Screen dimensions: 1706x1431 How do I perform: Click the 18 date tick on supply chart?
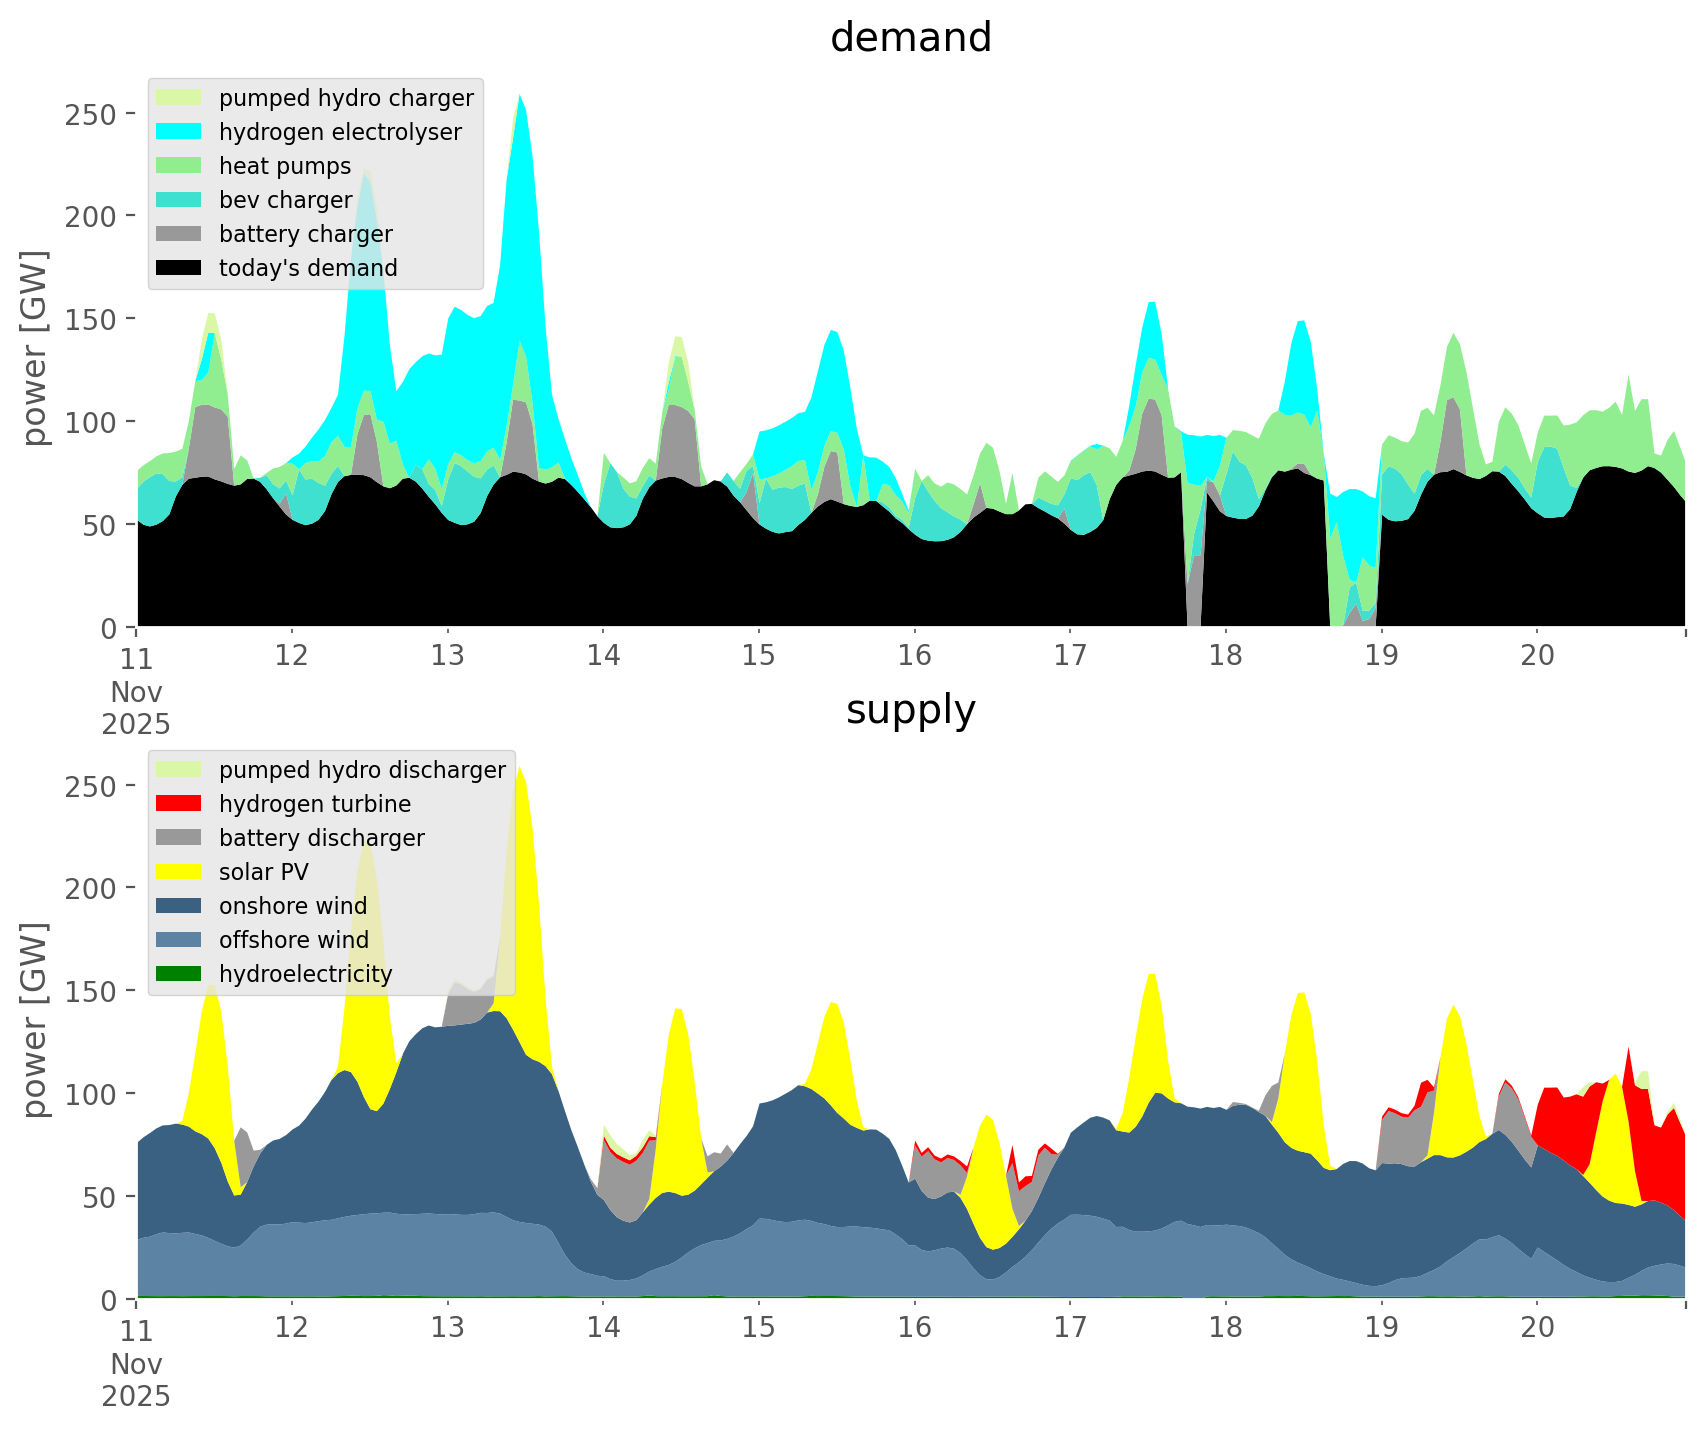tap(1225, 1328)
